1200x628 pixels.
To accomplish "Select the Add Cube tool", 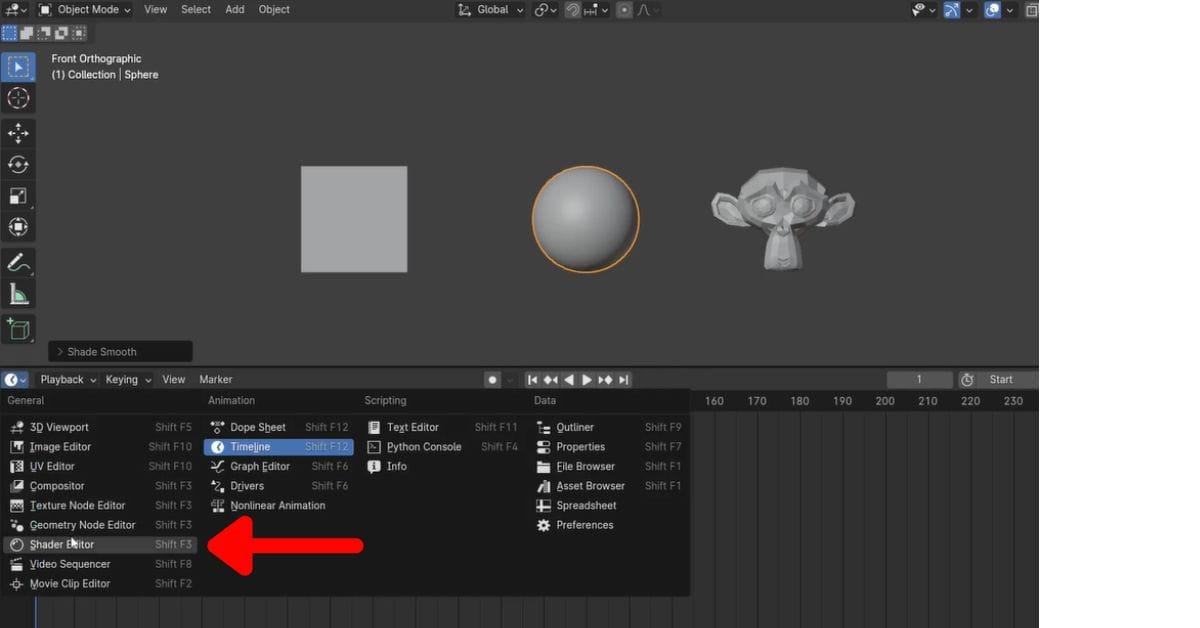I will [19, 330].
